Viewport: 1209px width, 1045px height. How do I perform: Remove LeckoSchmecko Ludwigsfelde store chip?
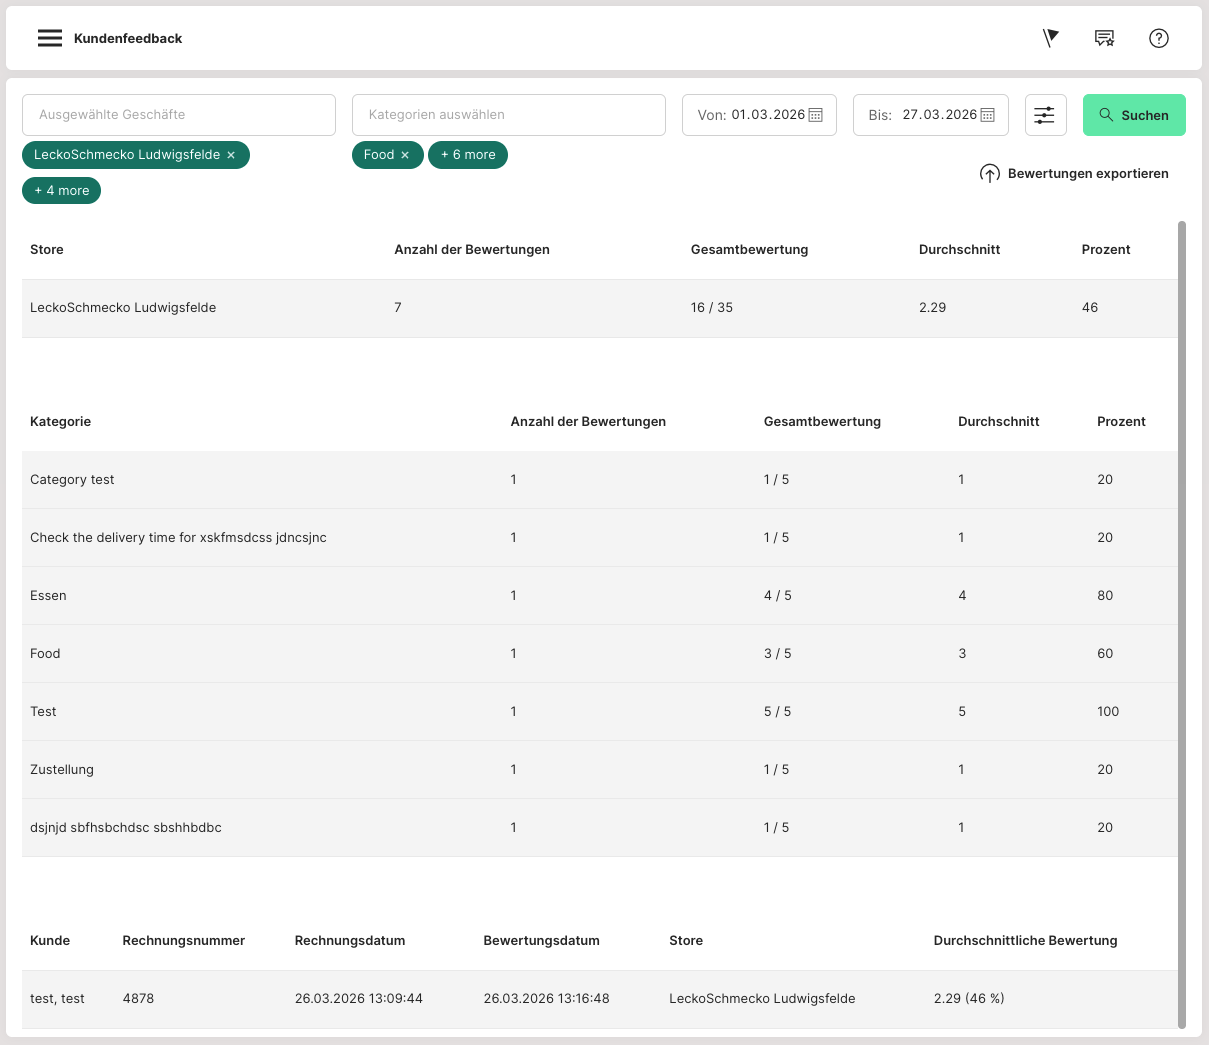231,155
